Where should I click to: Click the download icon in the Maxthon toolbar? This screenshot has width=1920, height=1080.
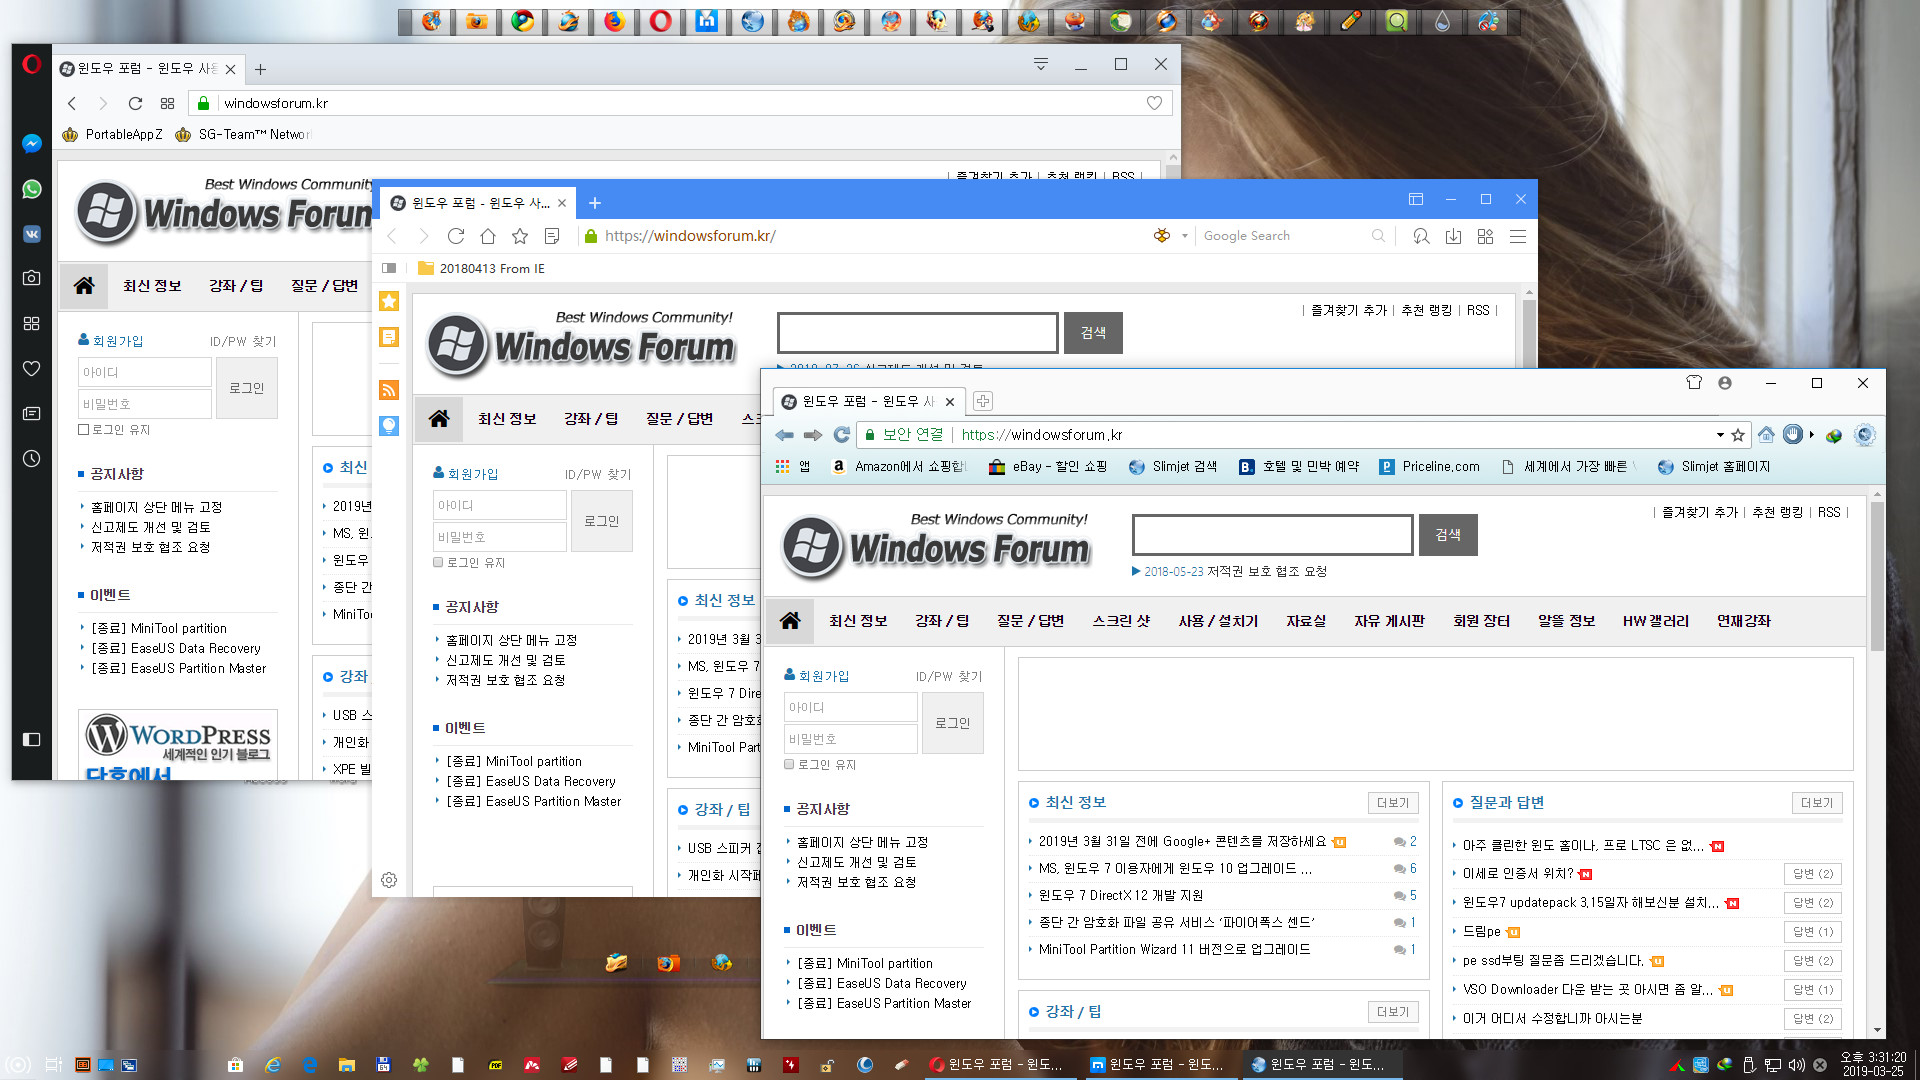coord(1453,236)
